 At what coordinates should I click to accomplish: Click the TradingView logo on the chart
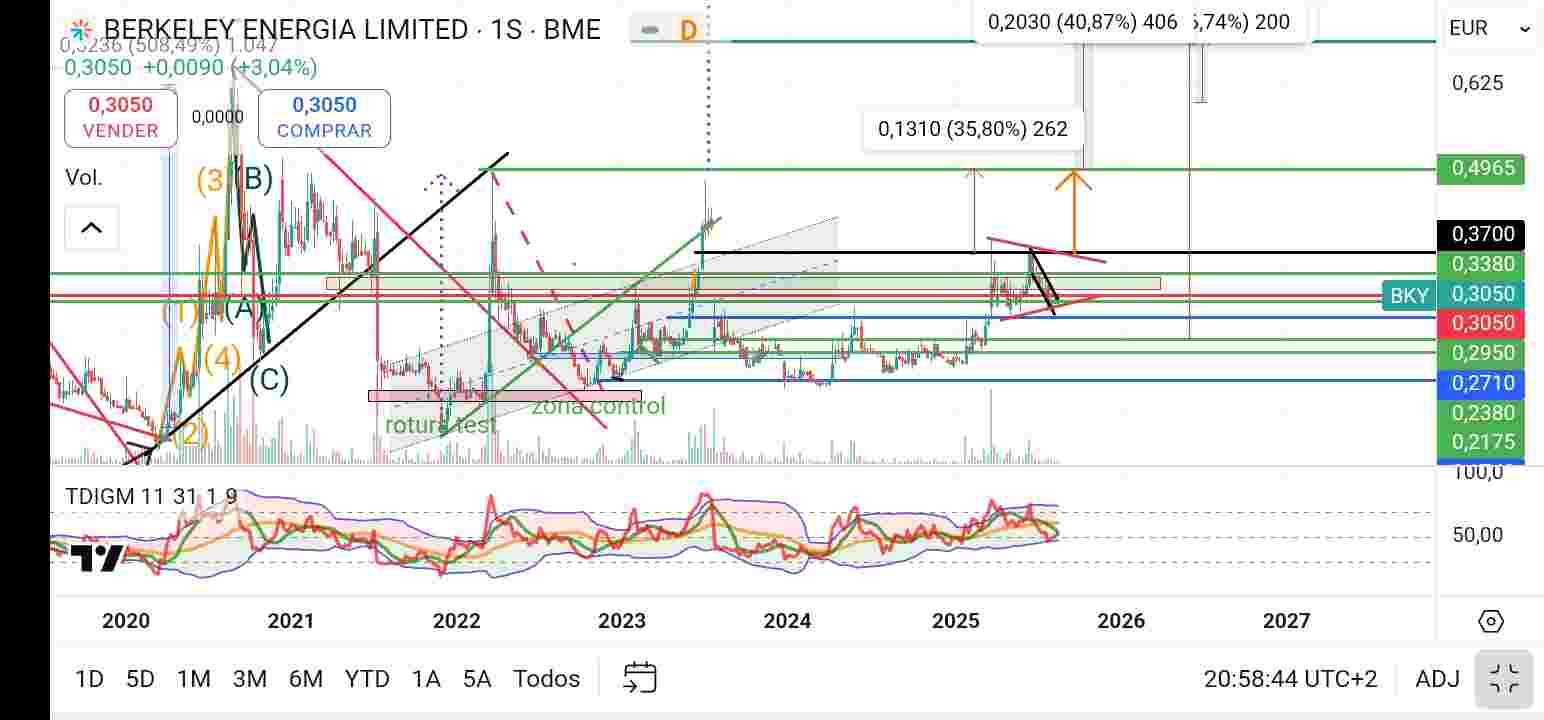[97, 557]
